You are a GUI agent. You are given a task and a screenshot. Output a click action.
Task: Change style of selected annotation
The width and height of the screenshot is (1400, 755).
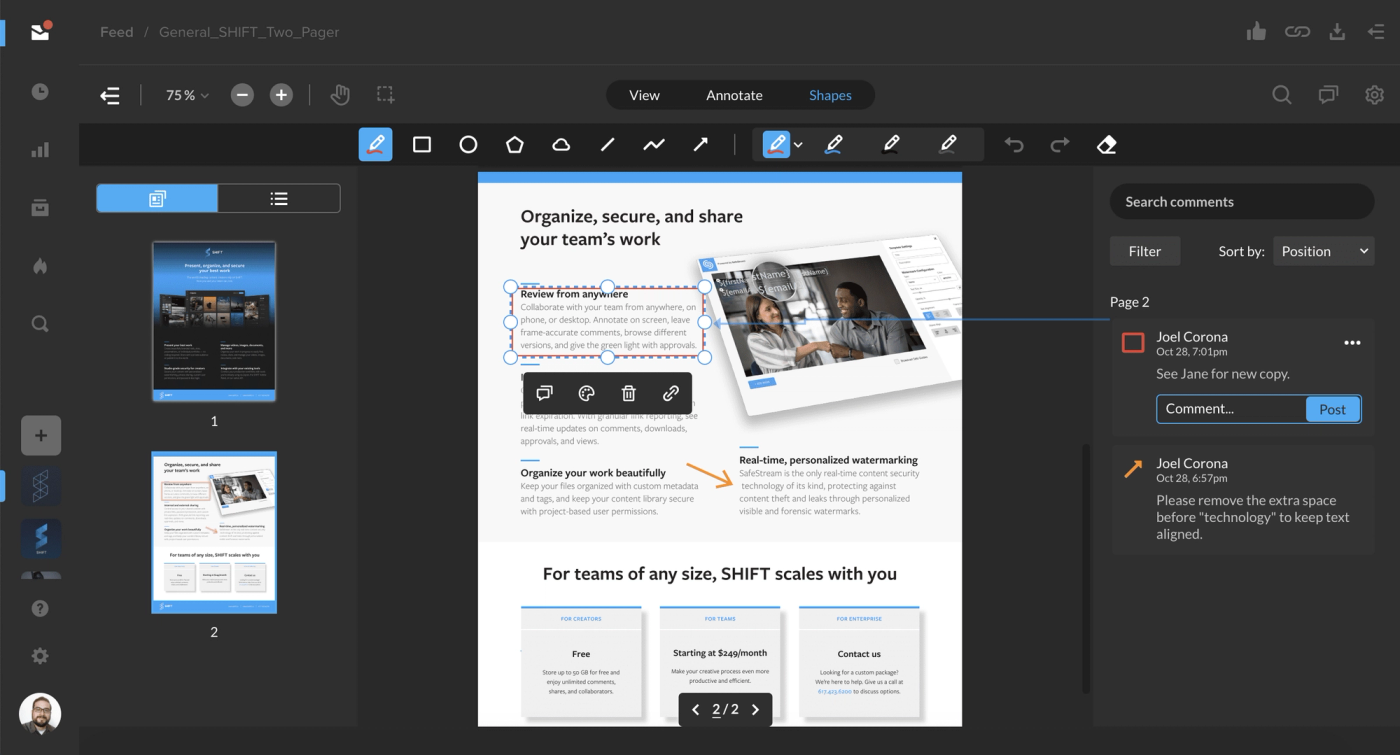pyautogui.click(x=587, y=393)
